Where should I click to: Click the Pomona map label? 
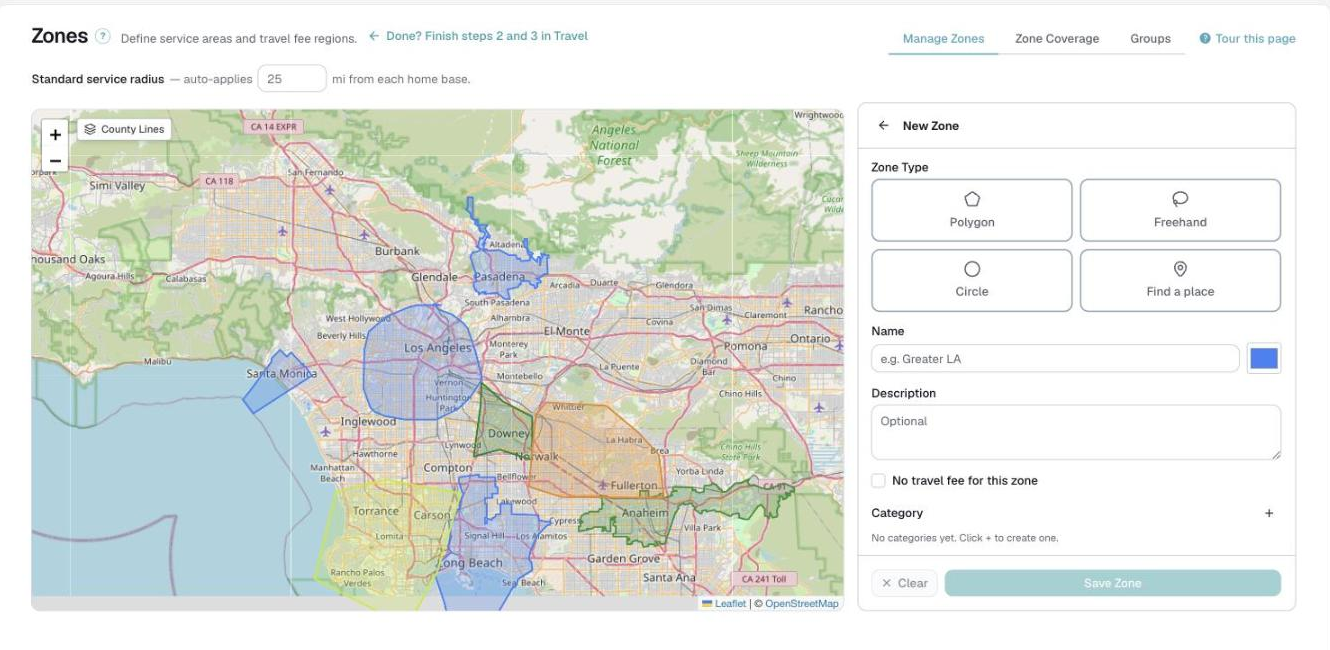(x=745, y=346)
